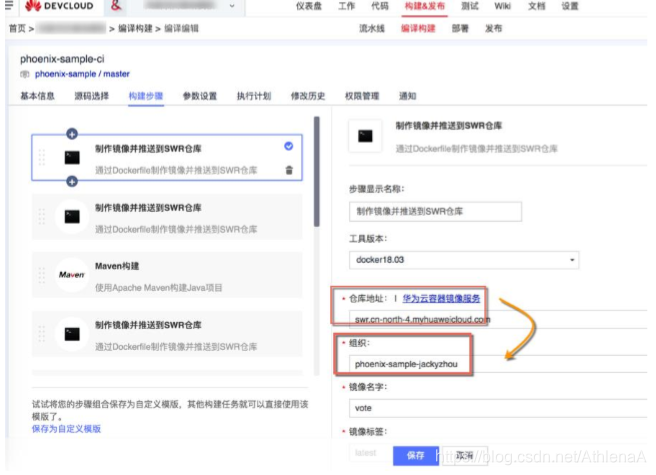Add step below selected step with plus icon
Screen dimensions: 656x475
point(72,182)
